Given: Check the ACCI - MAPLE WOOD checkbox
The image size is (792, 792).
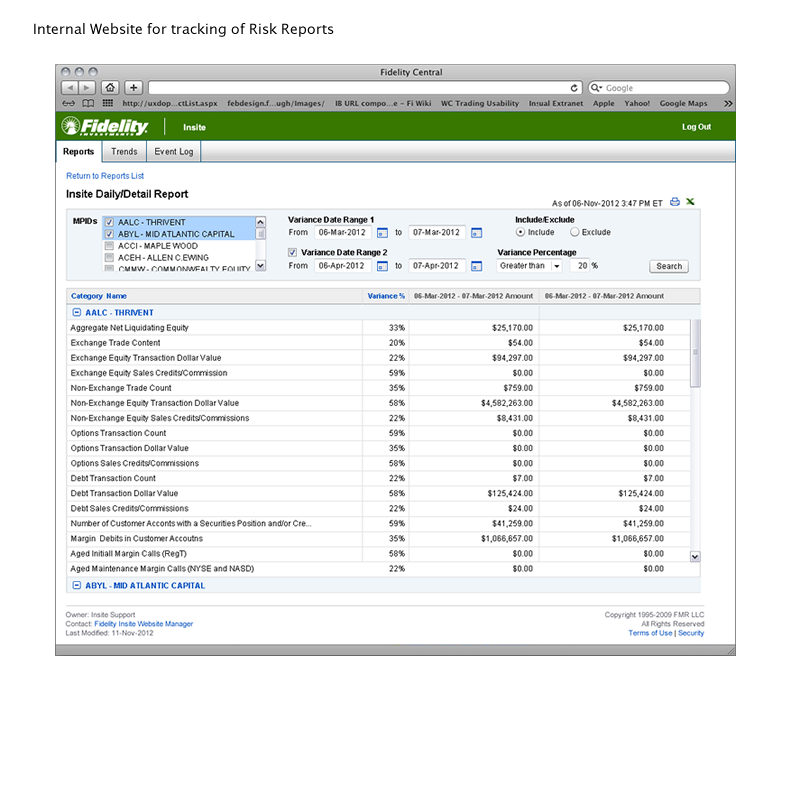Looking at the screenshot, I should pos(110,245).
